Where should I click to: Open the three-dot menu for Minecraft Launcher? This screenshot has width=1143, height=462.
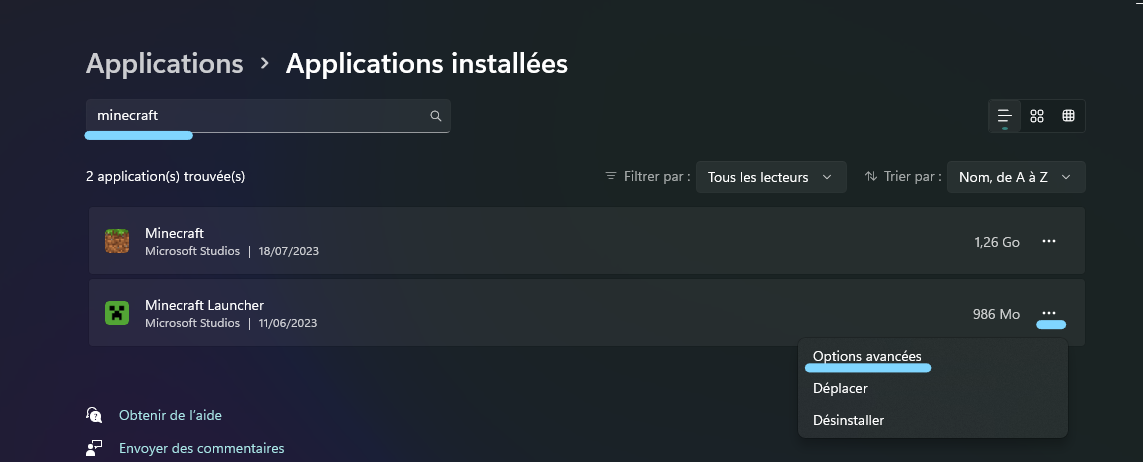click(x=1049, y=313)
